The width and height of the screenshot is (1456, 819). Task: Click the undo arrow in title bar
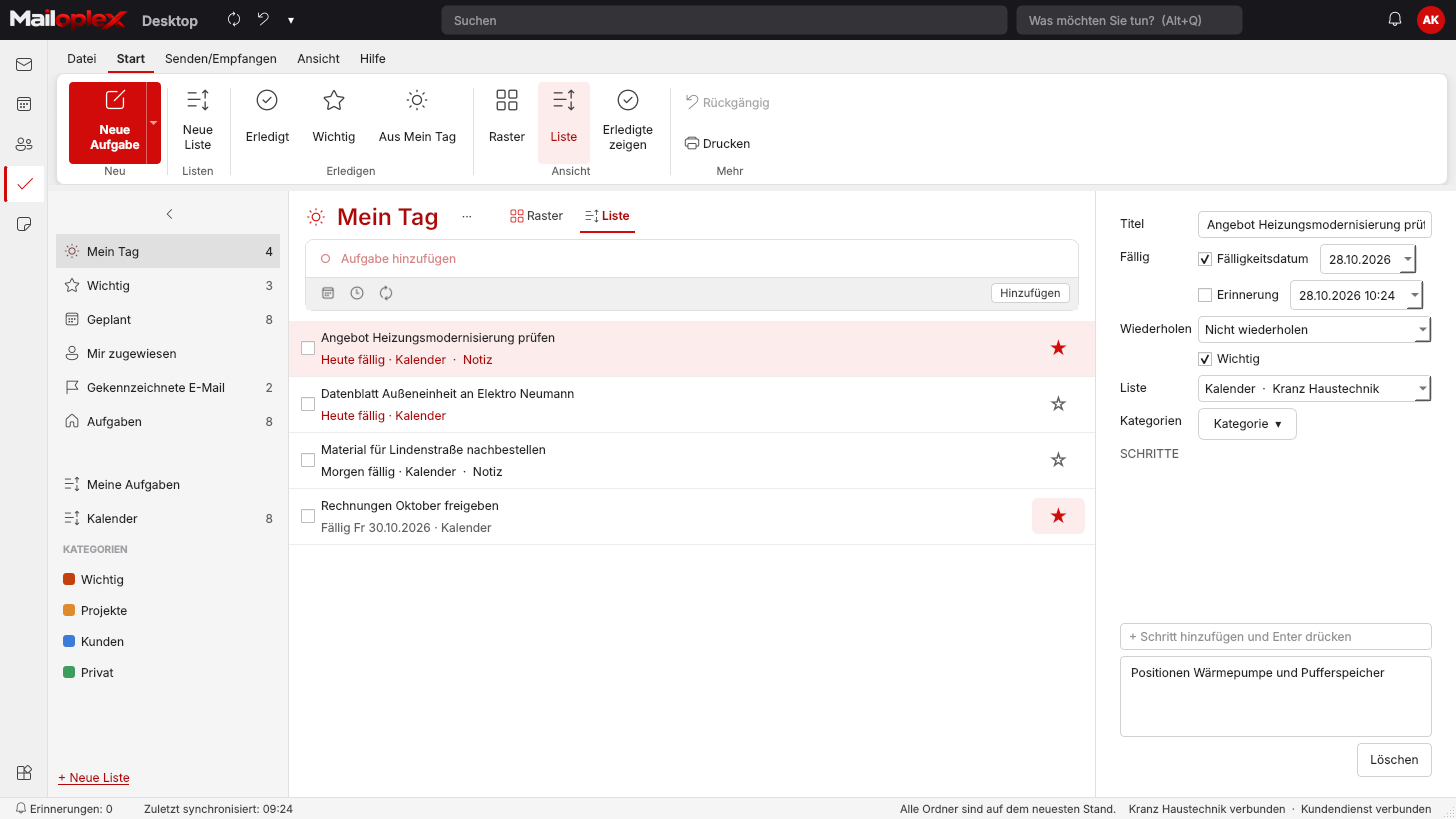pos(263,20)
